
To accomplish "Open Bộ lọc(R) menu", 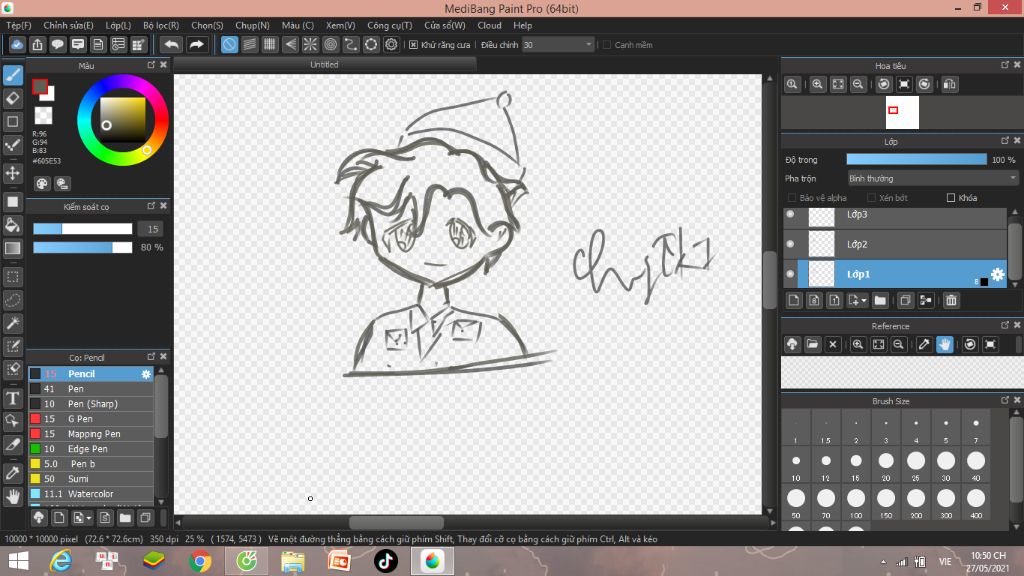I will pos(161,25).
